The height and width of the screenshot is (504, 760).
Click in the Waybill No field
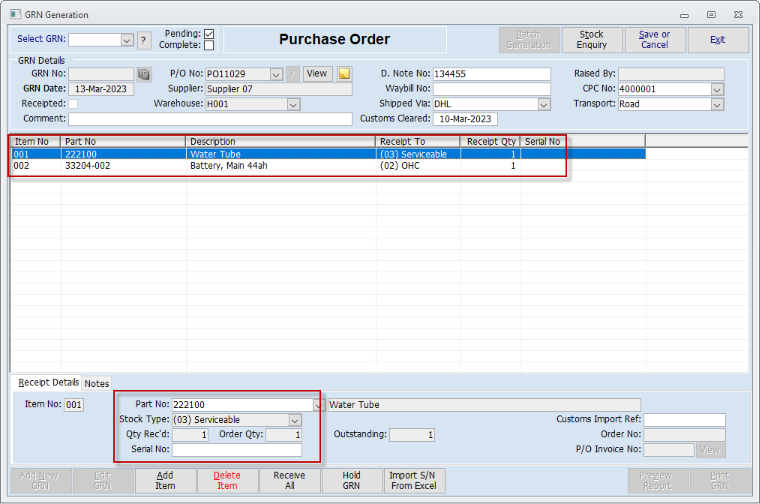(491, 89)
